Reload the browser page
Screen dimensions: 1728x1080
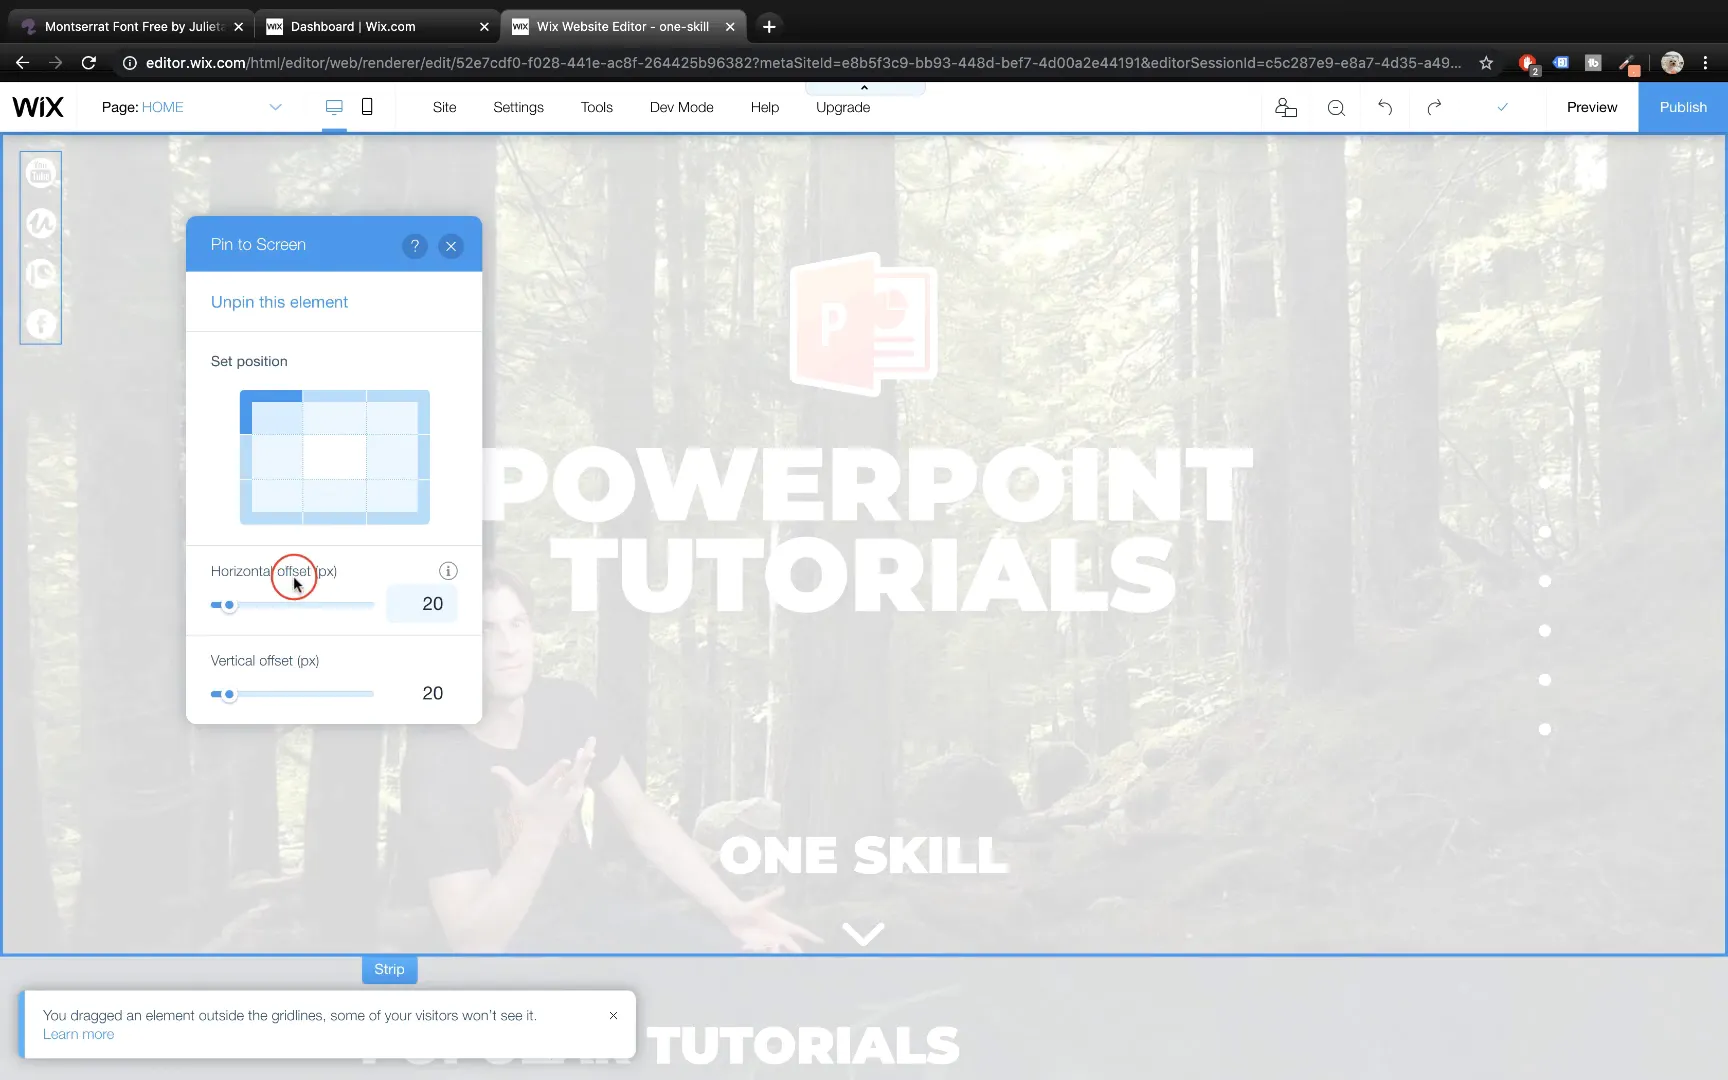coord(89,63)
